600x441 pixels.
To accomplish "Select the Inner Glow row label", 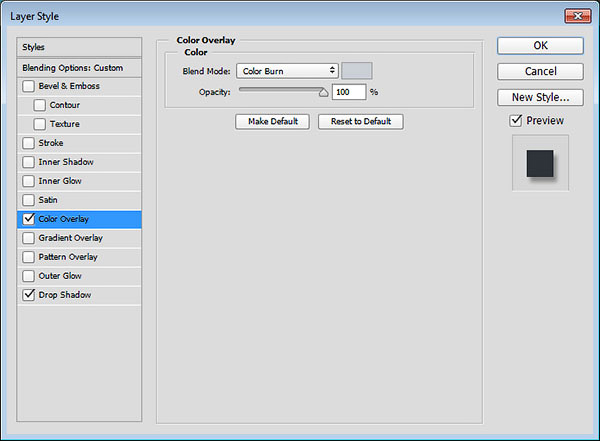I will (60, 181).
